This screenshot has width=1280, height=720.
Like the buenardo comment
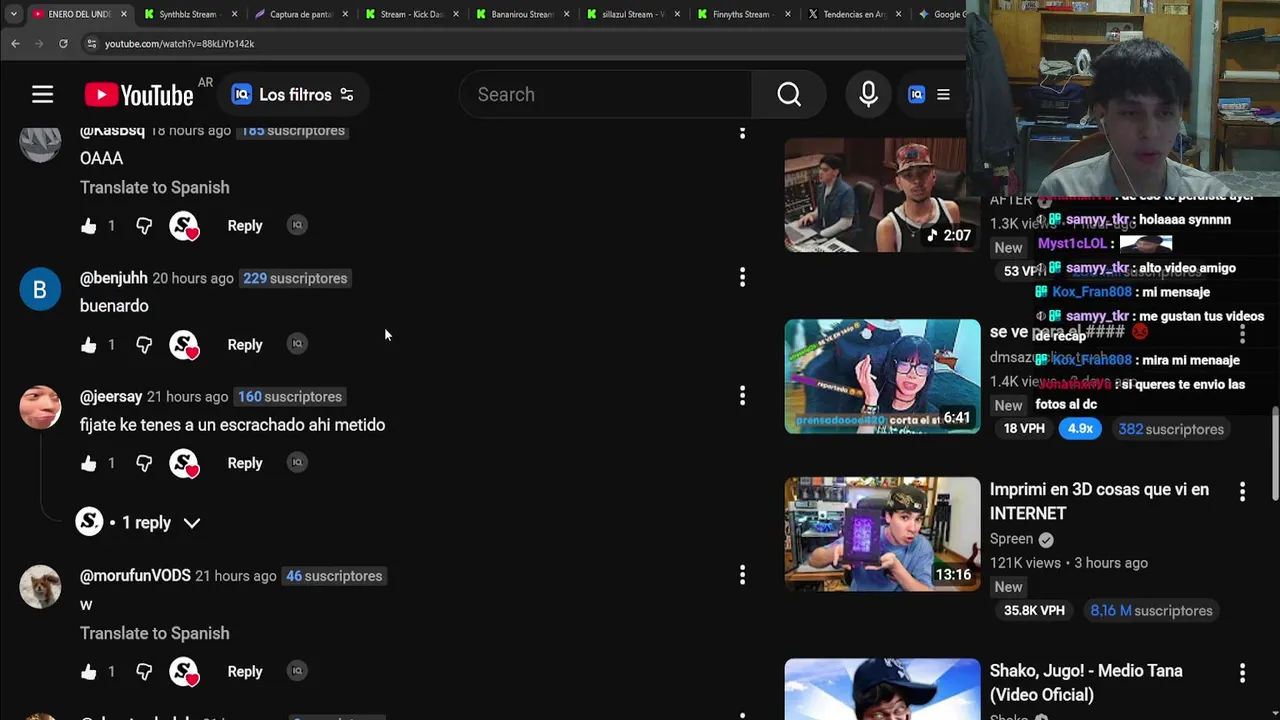coord(89,345)
